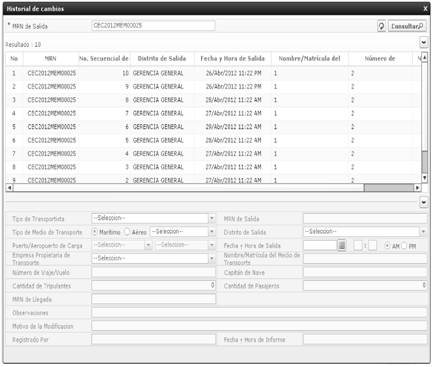Select the Marítimo radio button

pos(95,232)
